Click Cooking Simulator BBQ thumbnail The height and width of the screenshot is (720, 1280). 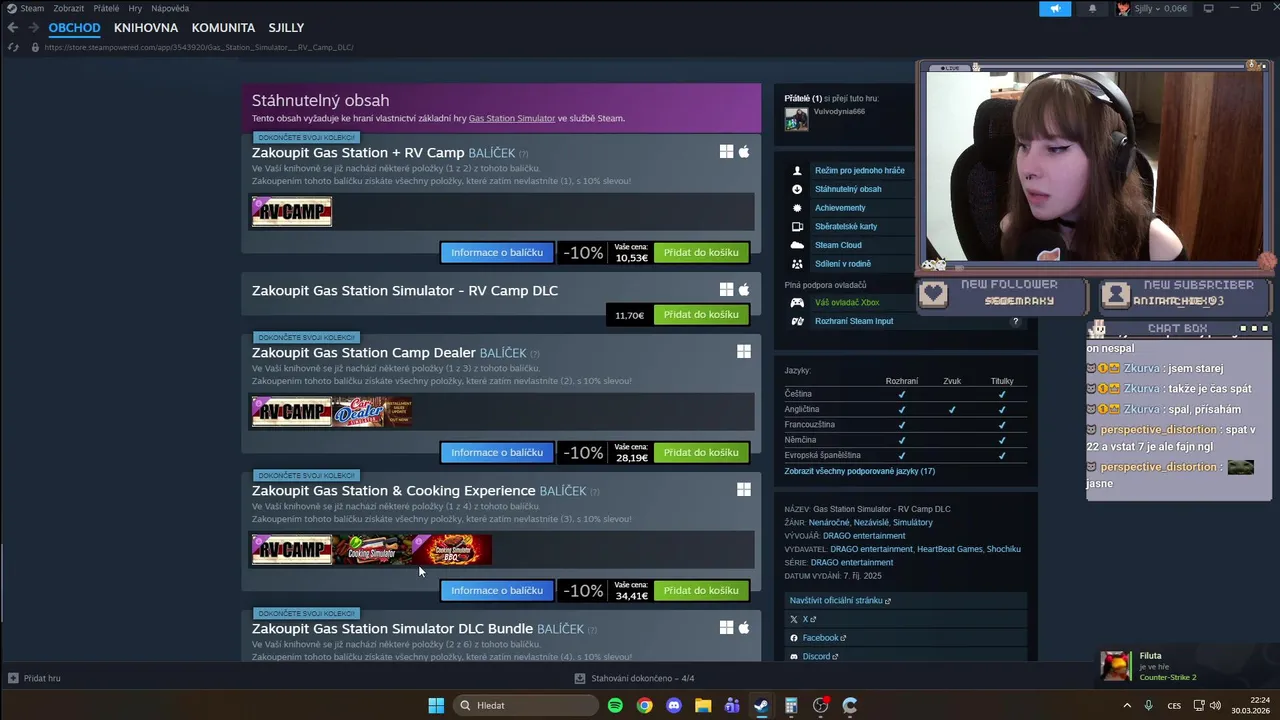coord(452,550)
